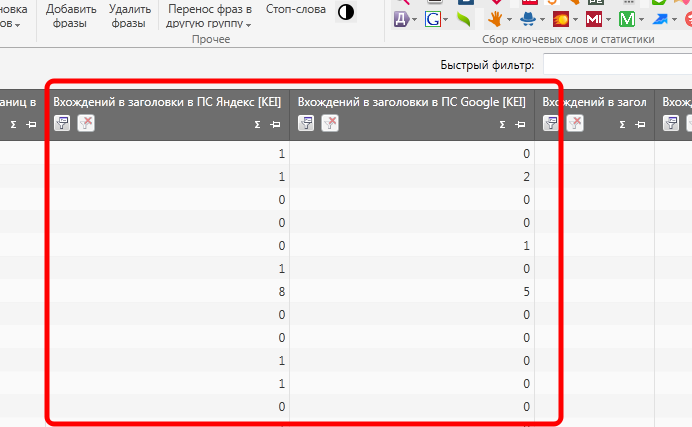
Task: Click 'Добавить фразы' button
Action: point(71,15)
